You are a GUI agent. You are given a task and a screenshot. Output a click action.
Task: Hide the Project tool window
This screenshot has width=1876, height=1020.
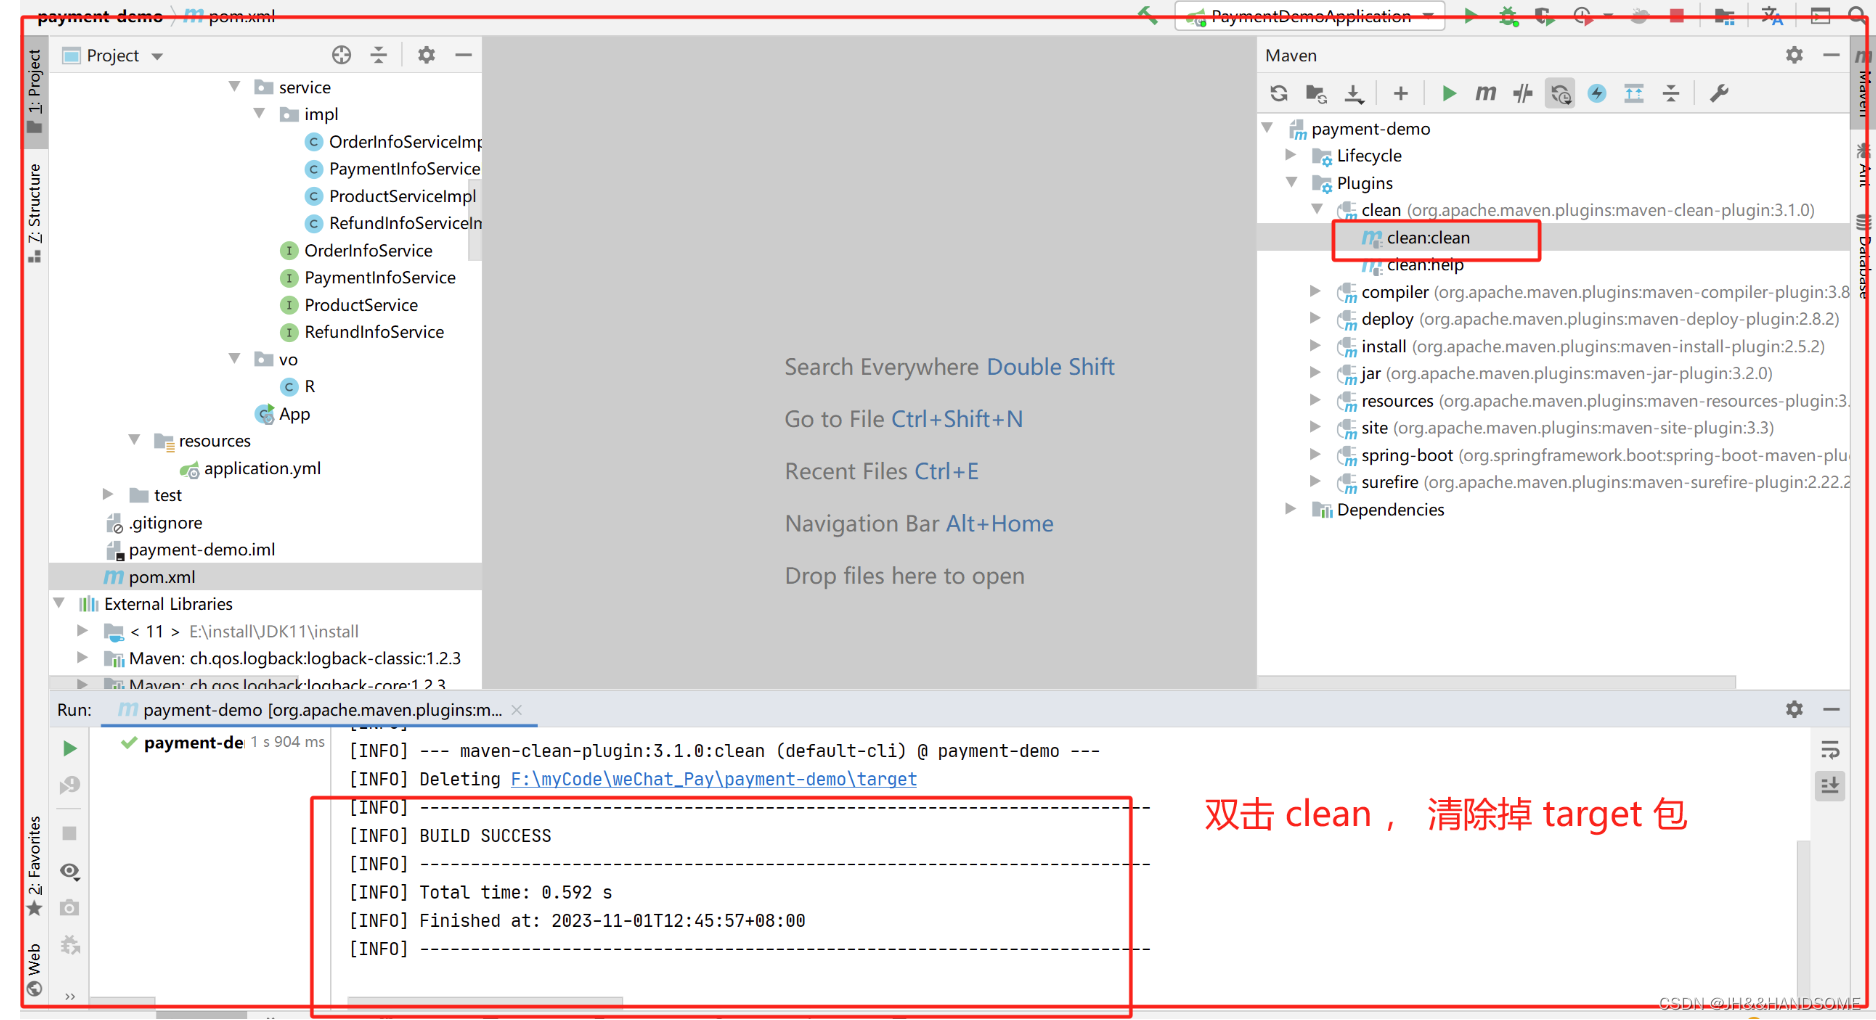[463, 55]
